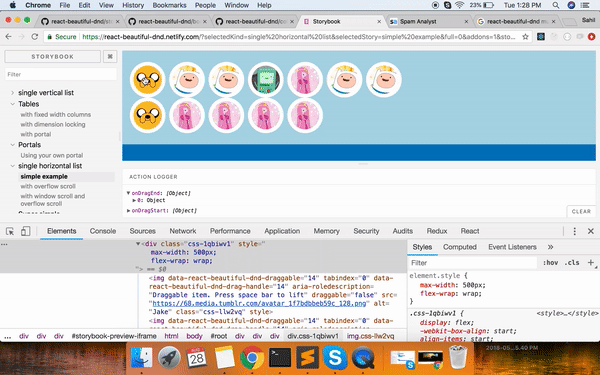The image size is (600, 375).
Task: Open the 'with dimension locking' story
Action: (x=53, y=124)
